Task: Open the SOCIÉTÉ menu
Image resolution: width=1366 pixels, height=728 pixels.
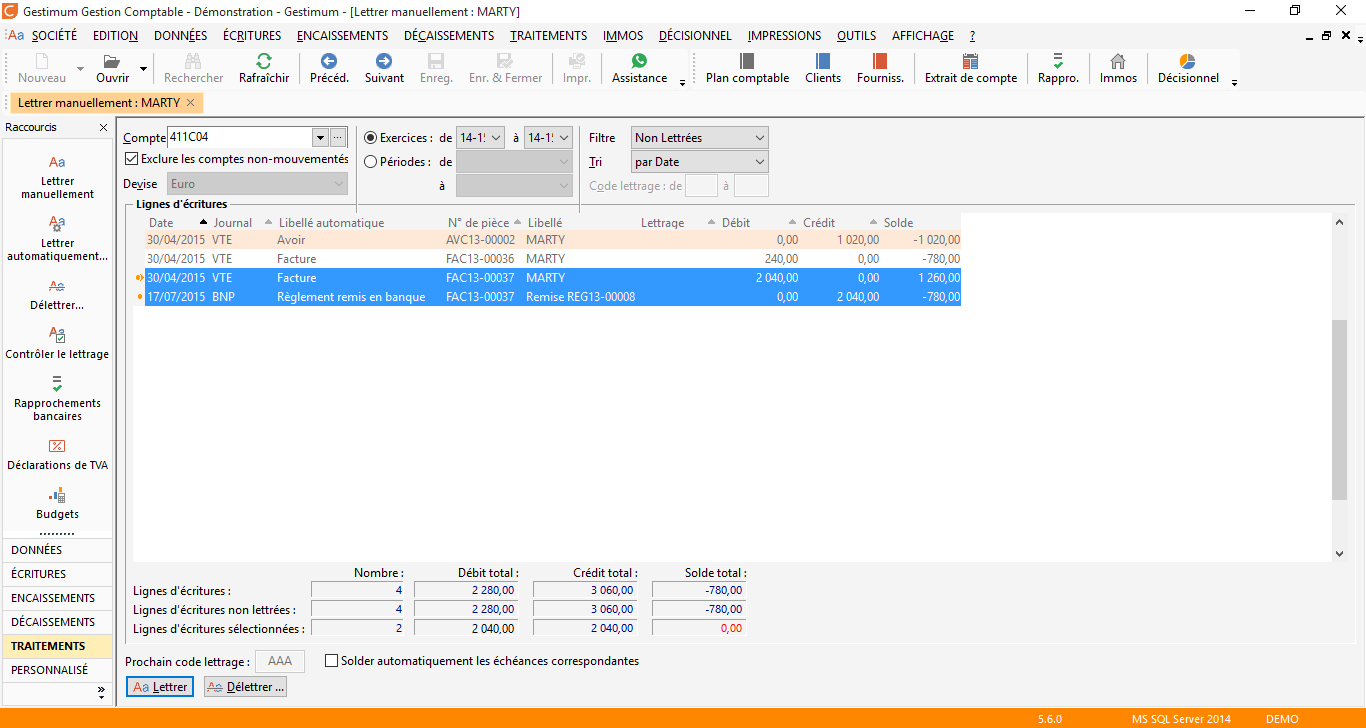Action: [x=54, y=35]
